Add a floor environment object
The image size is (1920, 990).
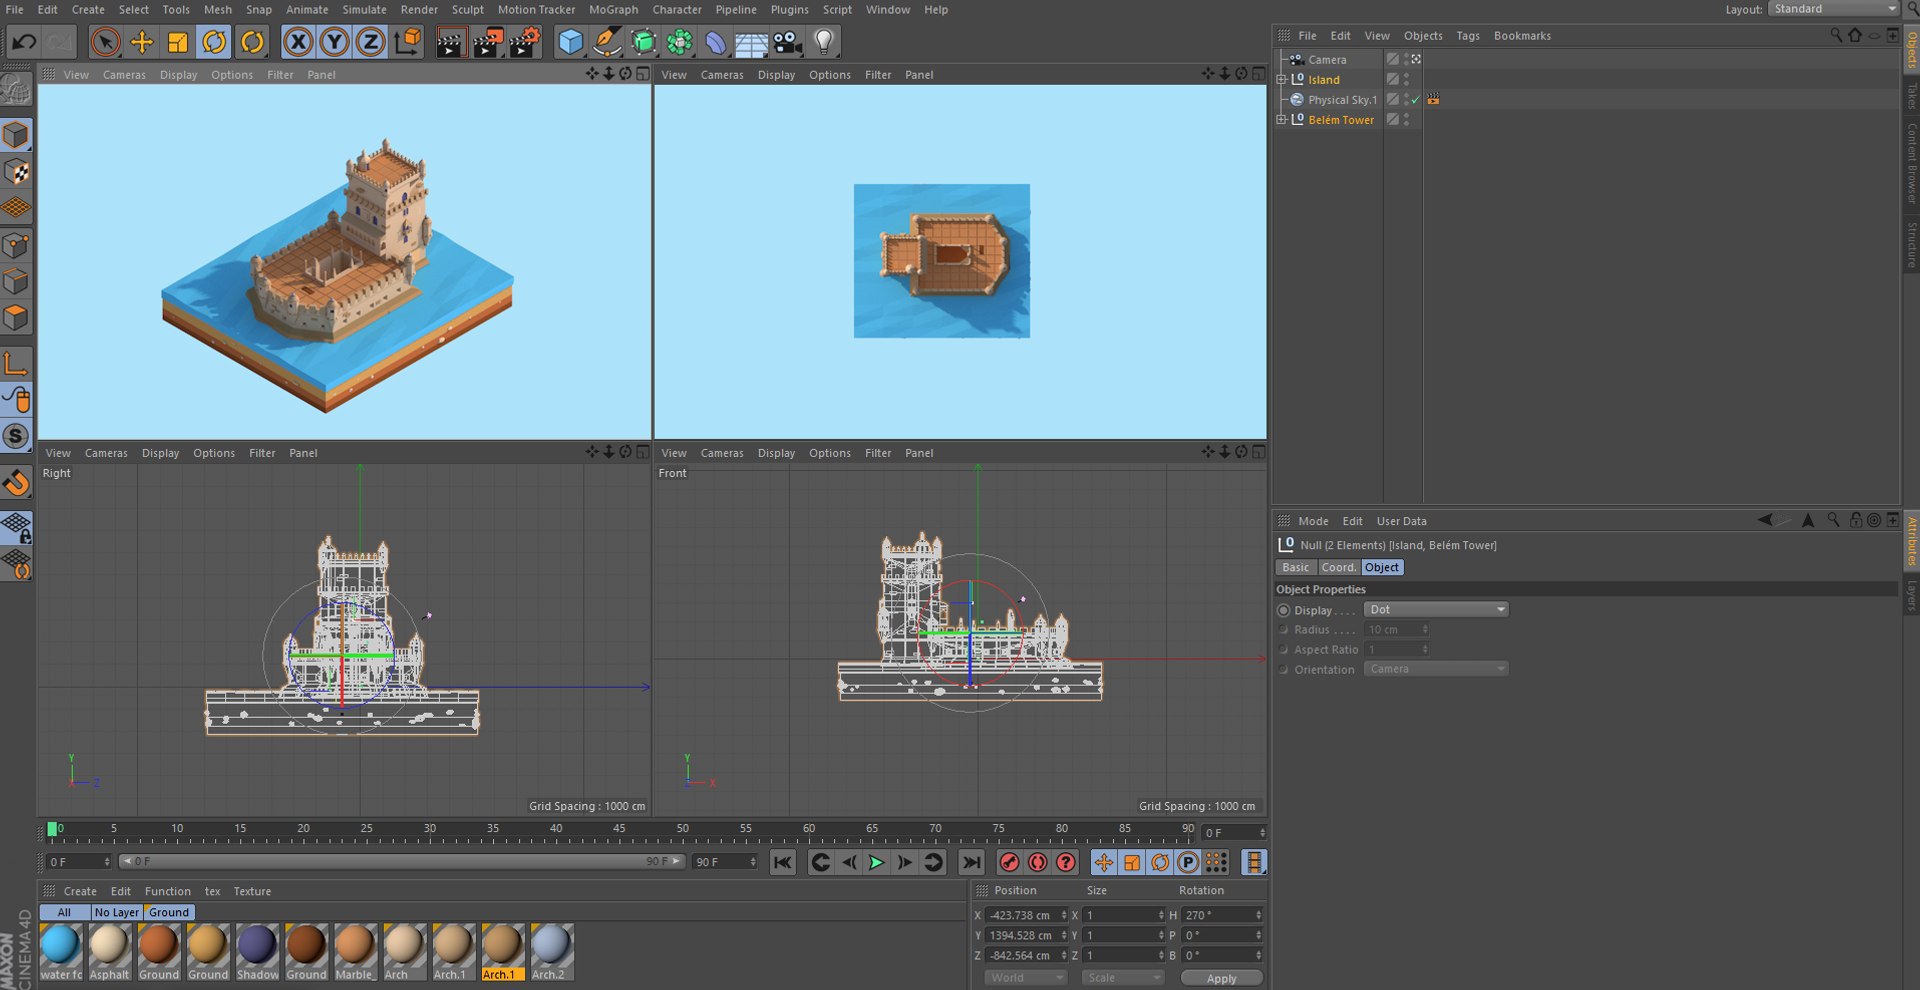(x=751, y=42)
